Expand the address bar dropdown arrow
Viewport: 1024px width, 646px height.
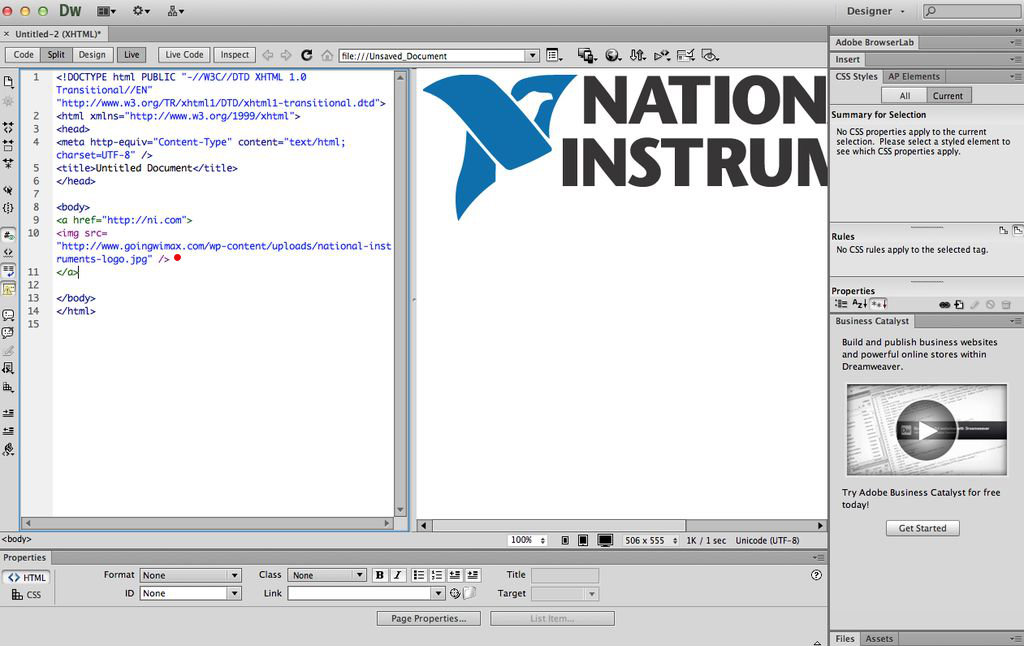tap(533, 56)
